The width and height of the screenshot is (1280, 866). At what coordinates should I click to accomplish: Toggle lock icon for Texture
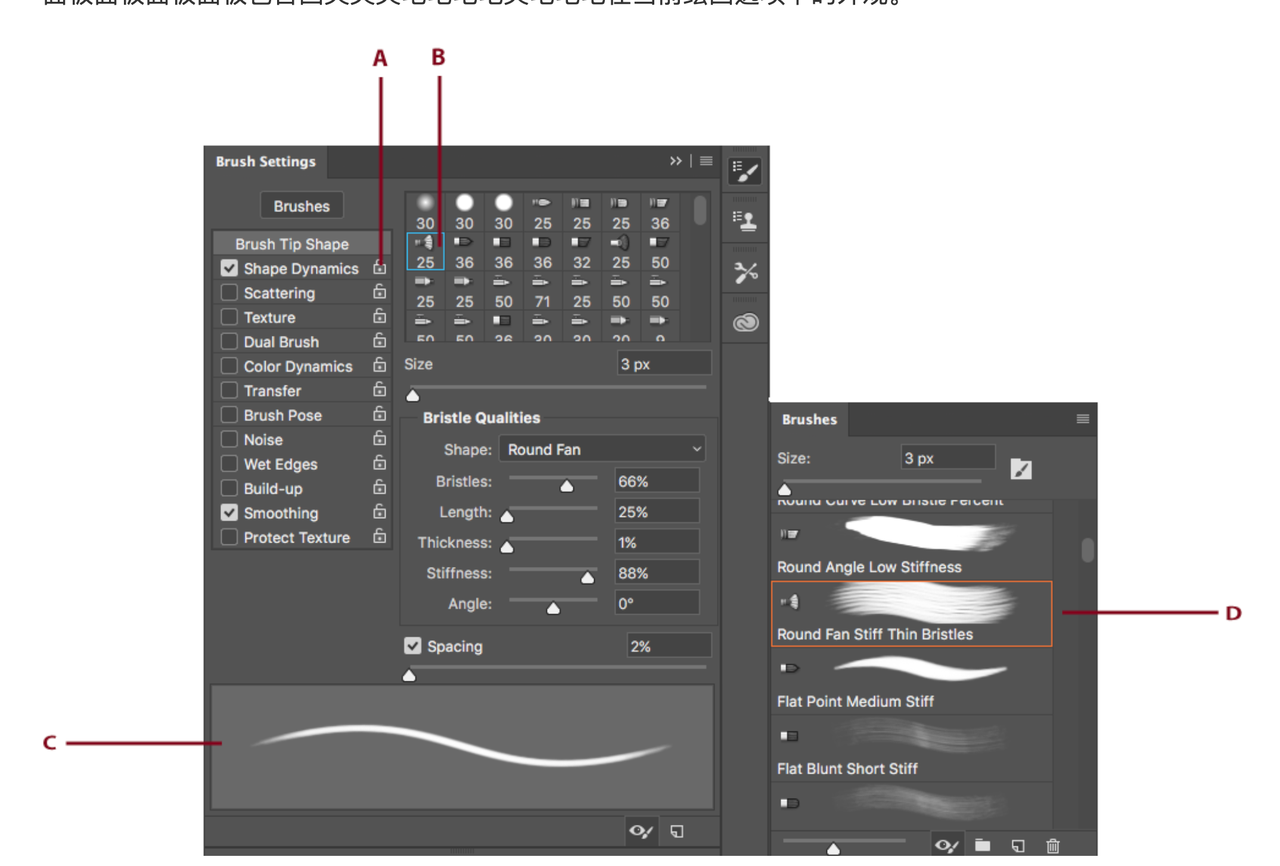click(379, 316)
